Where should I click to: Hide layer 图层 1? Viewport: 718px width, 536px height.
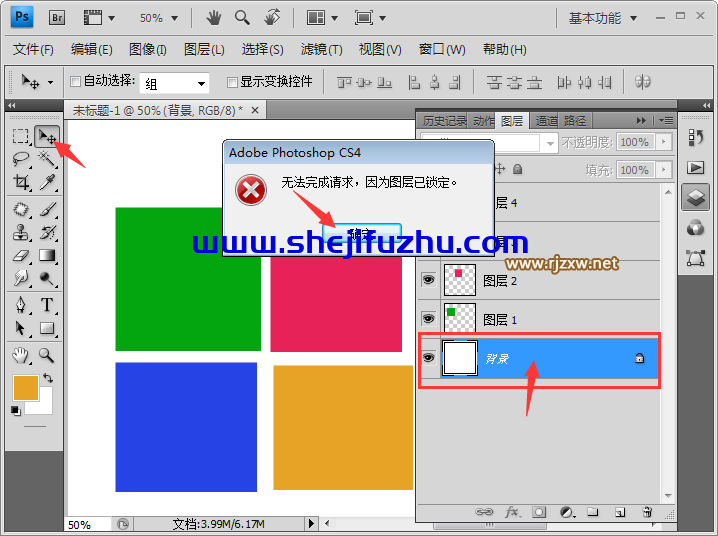pyautogui.click(x=429, y=319)
